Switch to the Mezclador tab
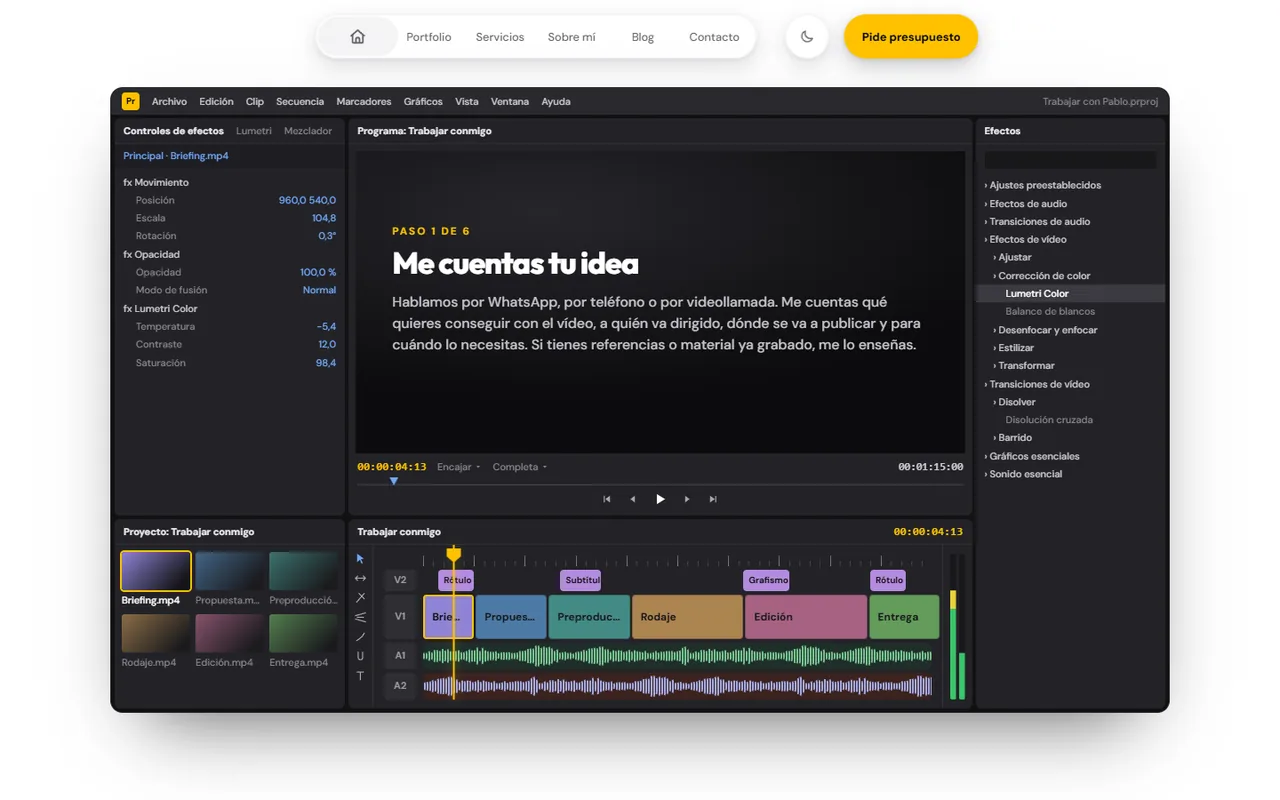1280x800 pixels. point(308,131)
